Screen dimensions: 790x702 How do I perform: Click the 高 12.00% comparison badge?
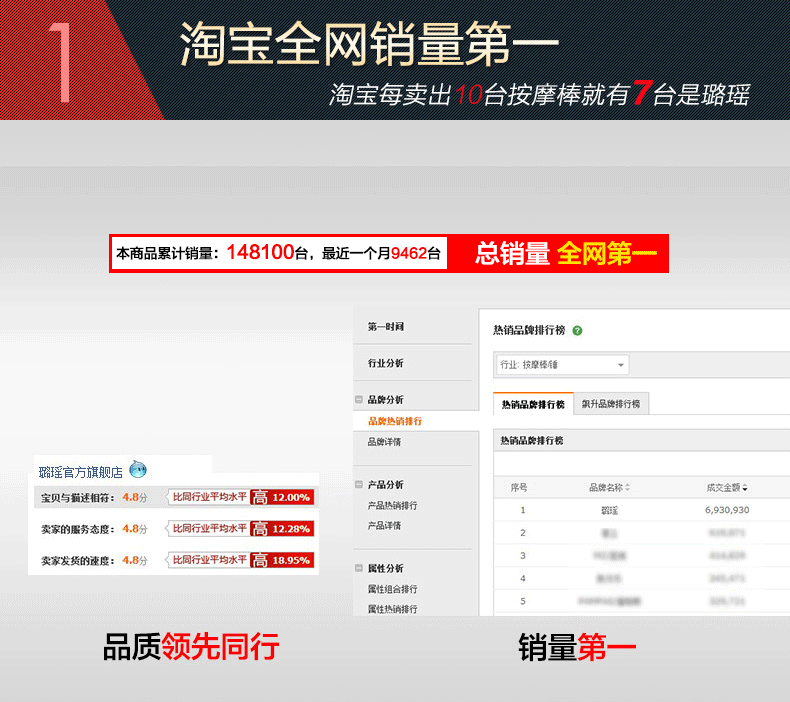coord(282,497)
